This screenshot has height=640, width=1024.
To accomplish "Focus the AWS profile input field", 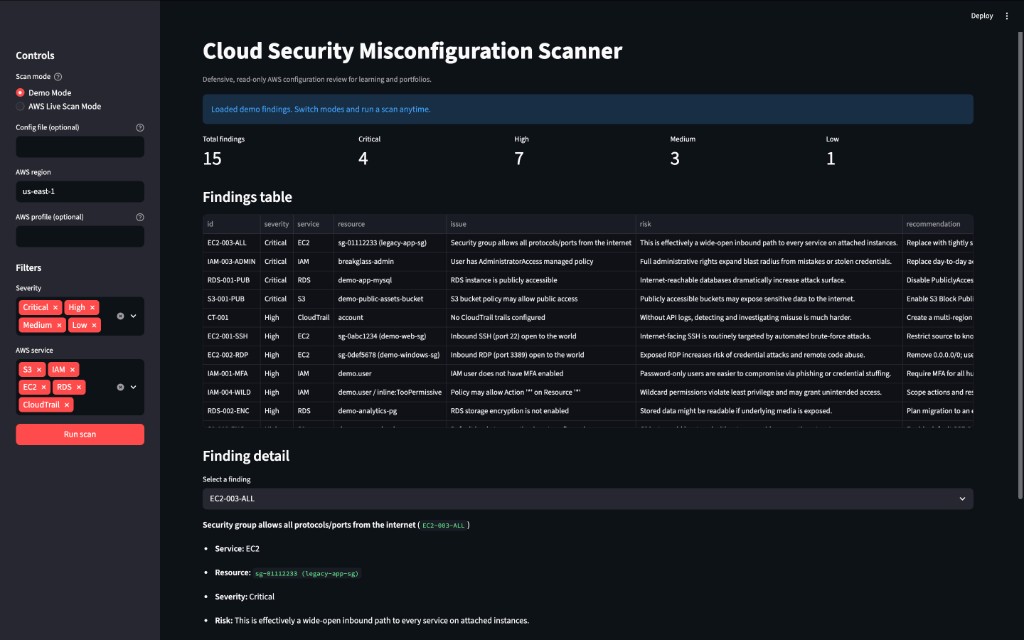I will tap(80, 236).
